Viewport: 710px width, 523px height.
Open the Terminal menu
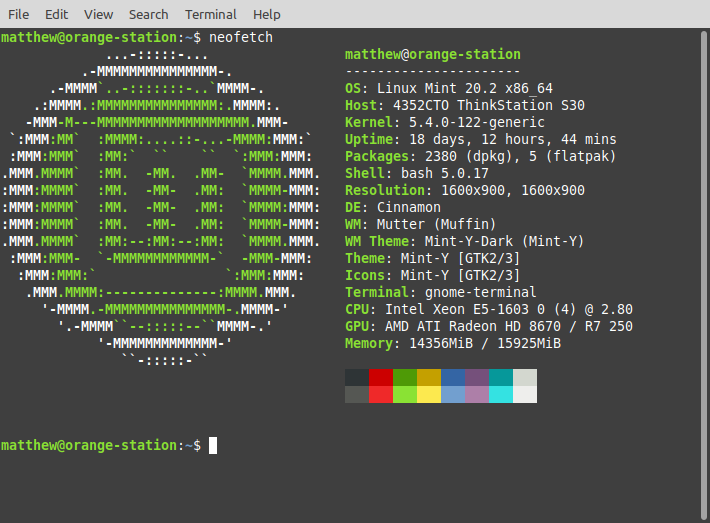(x=210, y=15)
